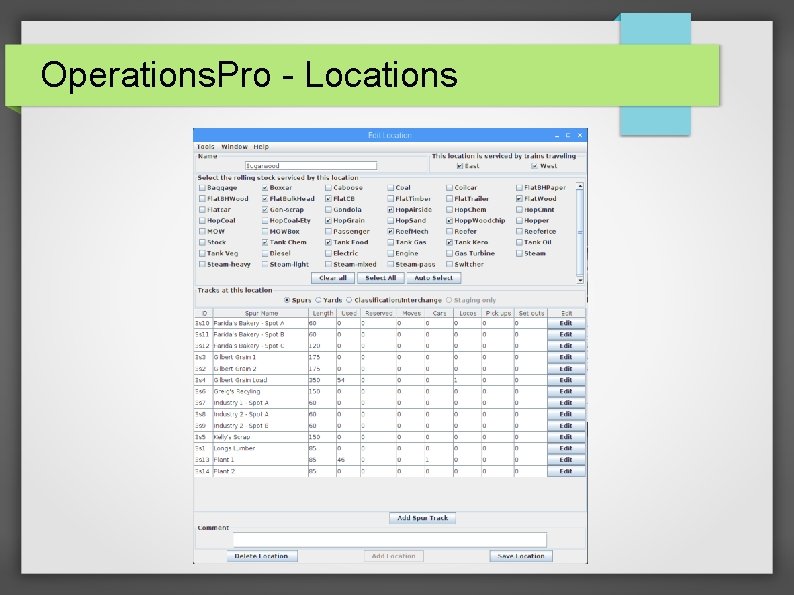Check the Tank Oil checkbox
The width and height of the screenshot is (794, 595).
click(519, 243)
